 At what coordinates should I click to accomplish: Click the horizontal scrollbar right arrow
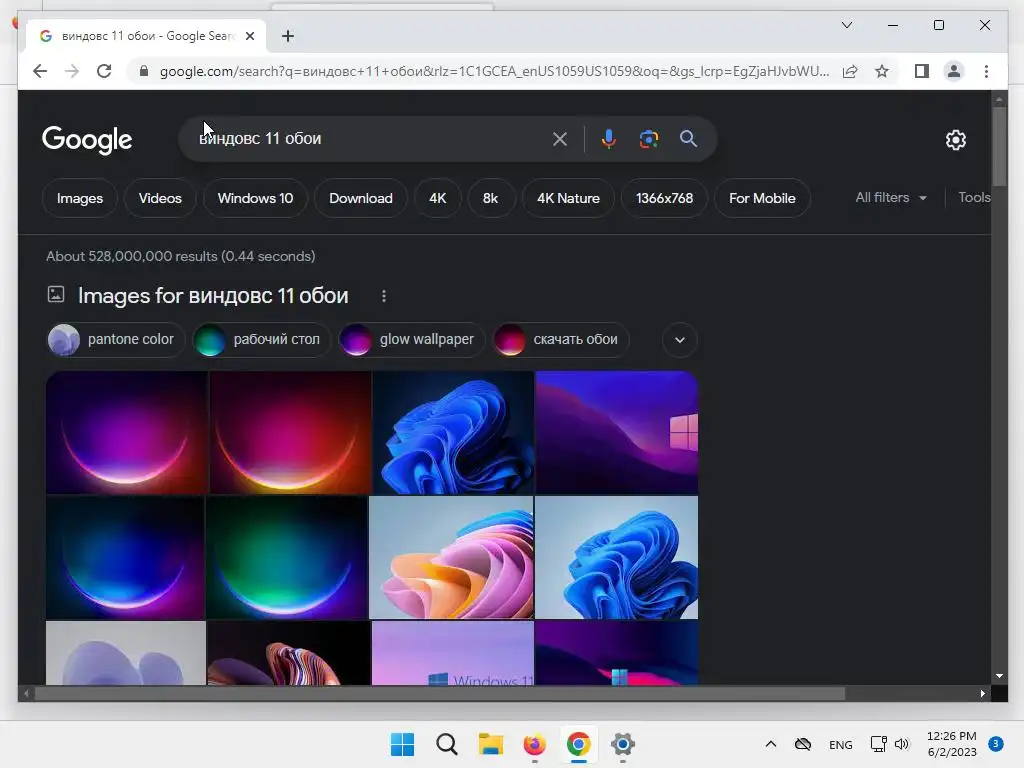pyautogui.click(x=982, y=694)
